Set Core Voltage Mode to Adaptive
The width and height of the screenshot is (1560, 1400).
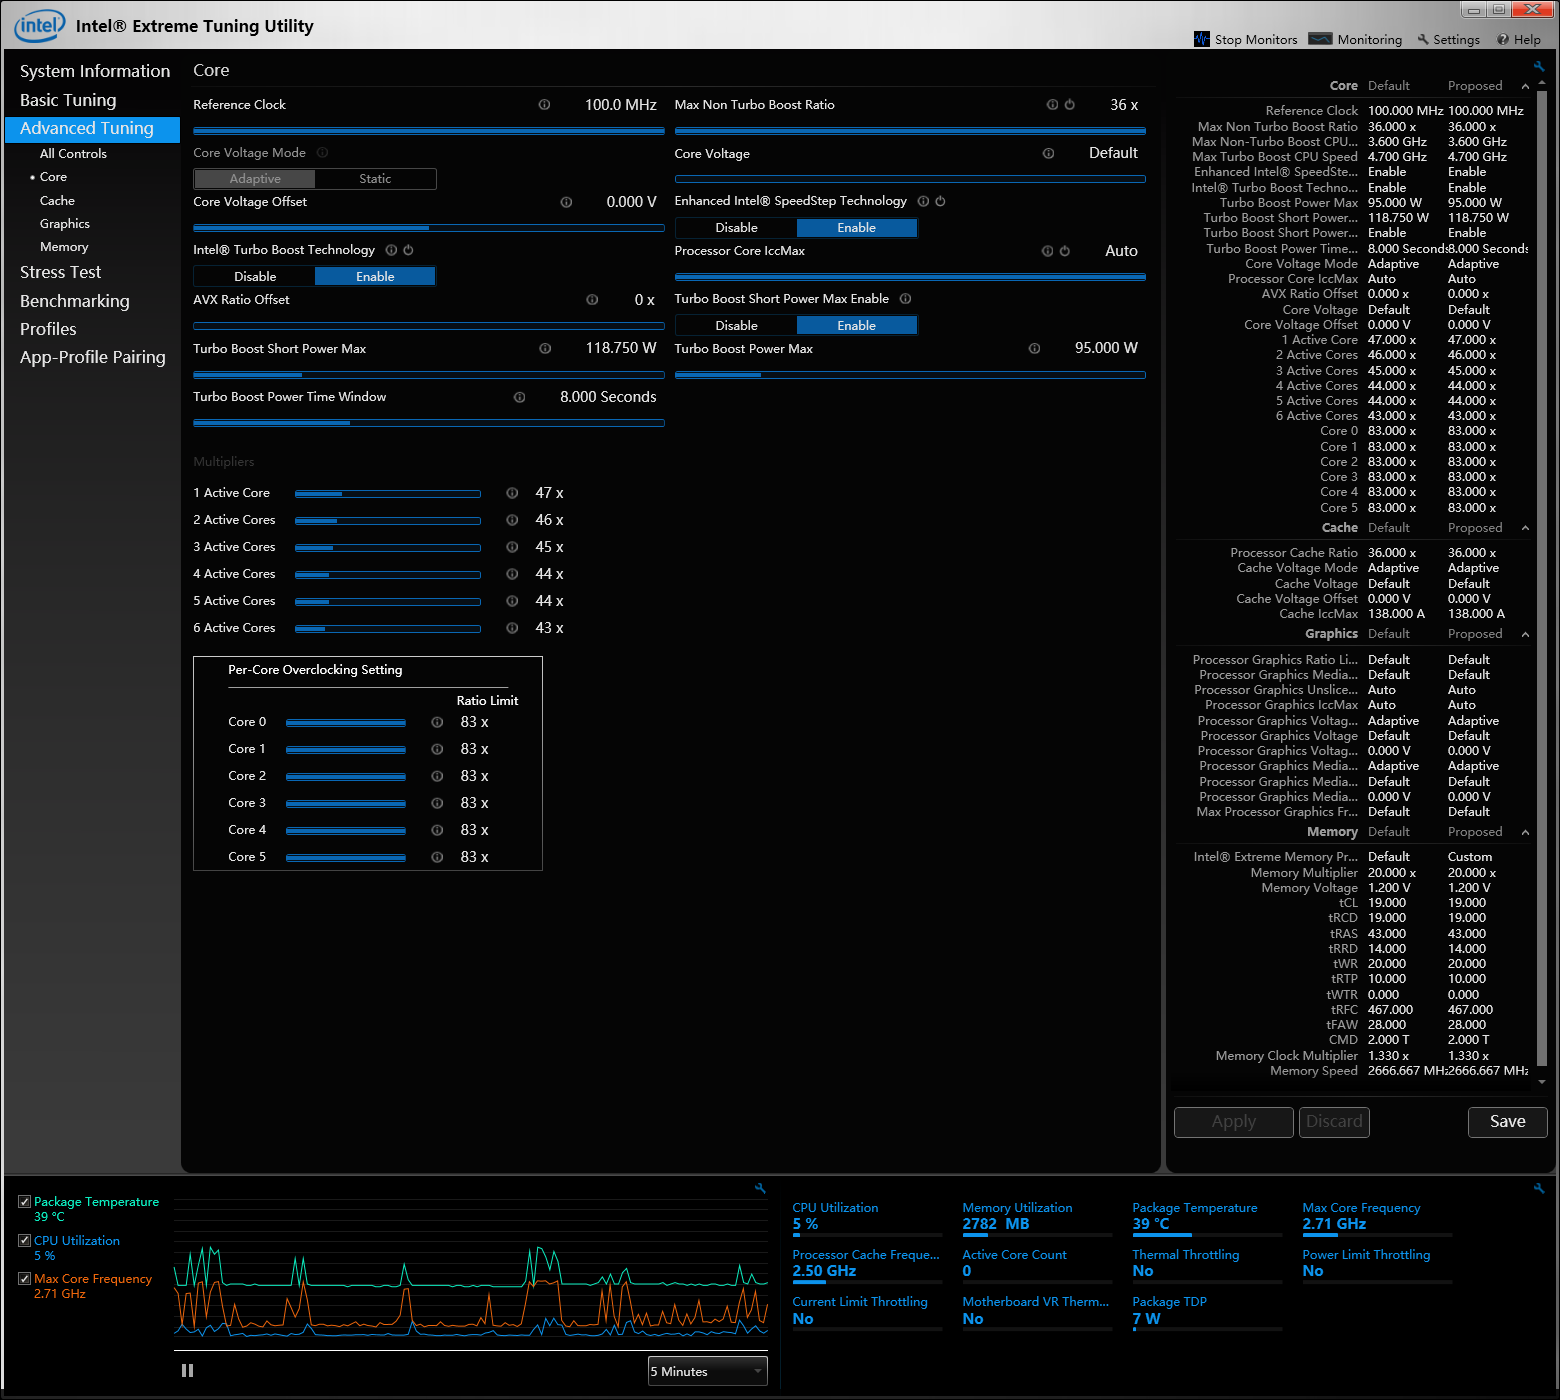pyautogui.click(x=255, y=179)
